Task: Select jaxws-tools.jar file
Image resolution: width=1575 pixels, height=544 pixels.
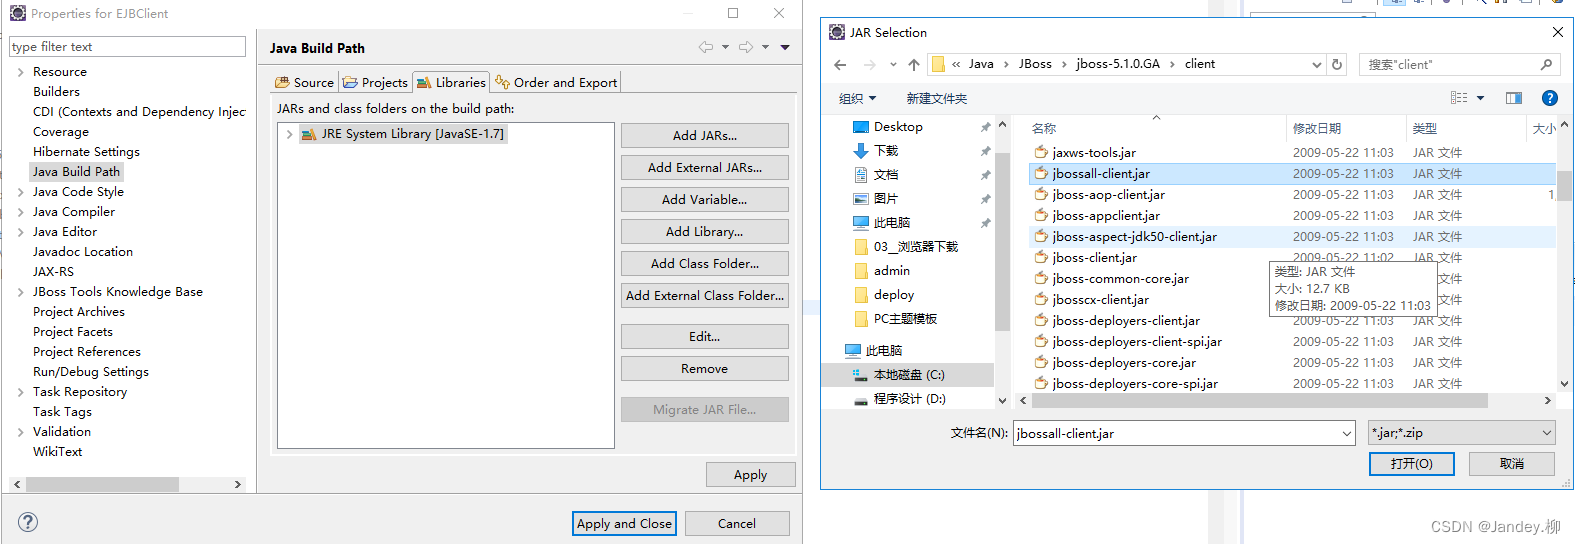Action: pyautogui.click(x=1094, y=153)
